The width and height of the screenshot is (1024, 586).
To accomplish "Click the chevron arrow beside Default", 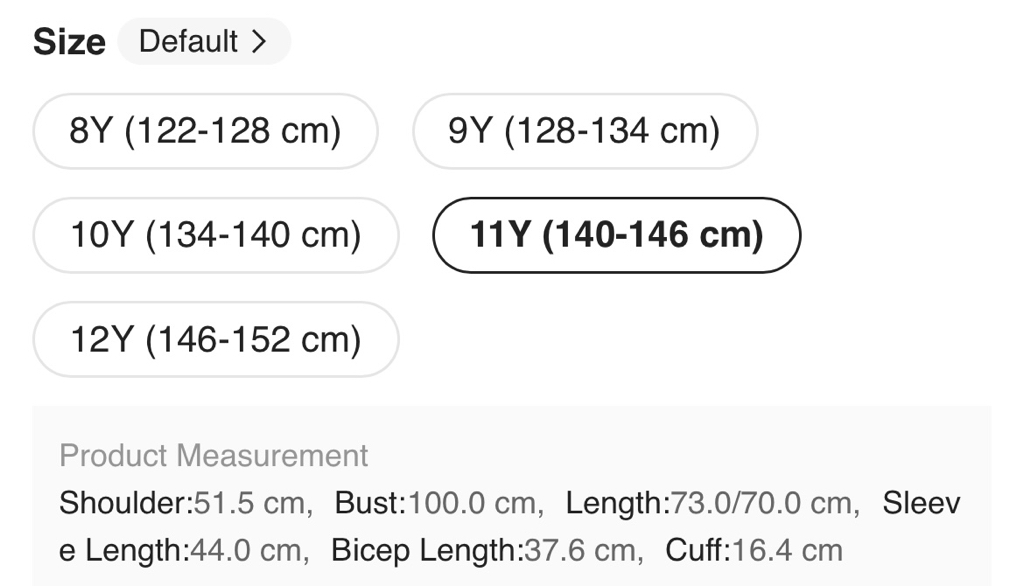I will point(259,42).
